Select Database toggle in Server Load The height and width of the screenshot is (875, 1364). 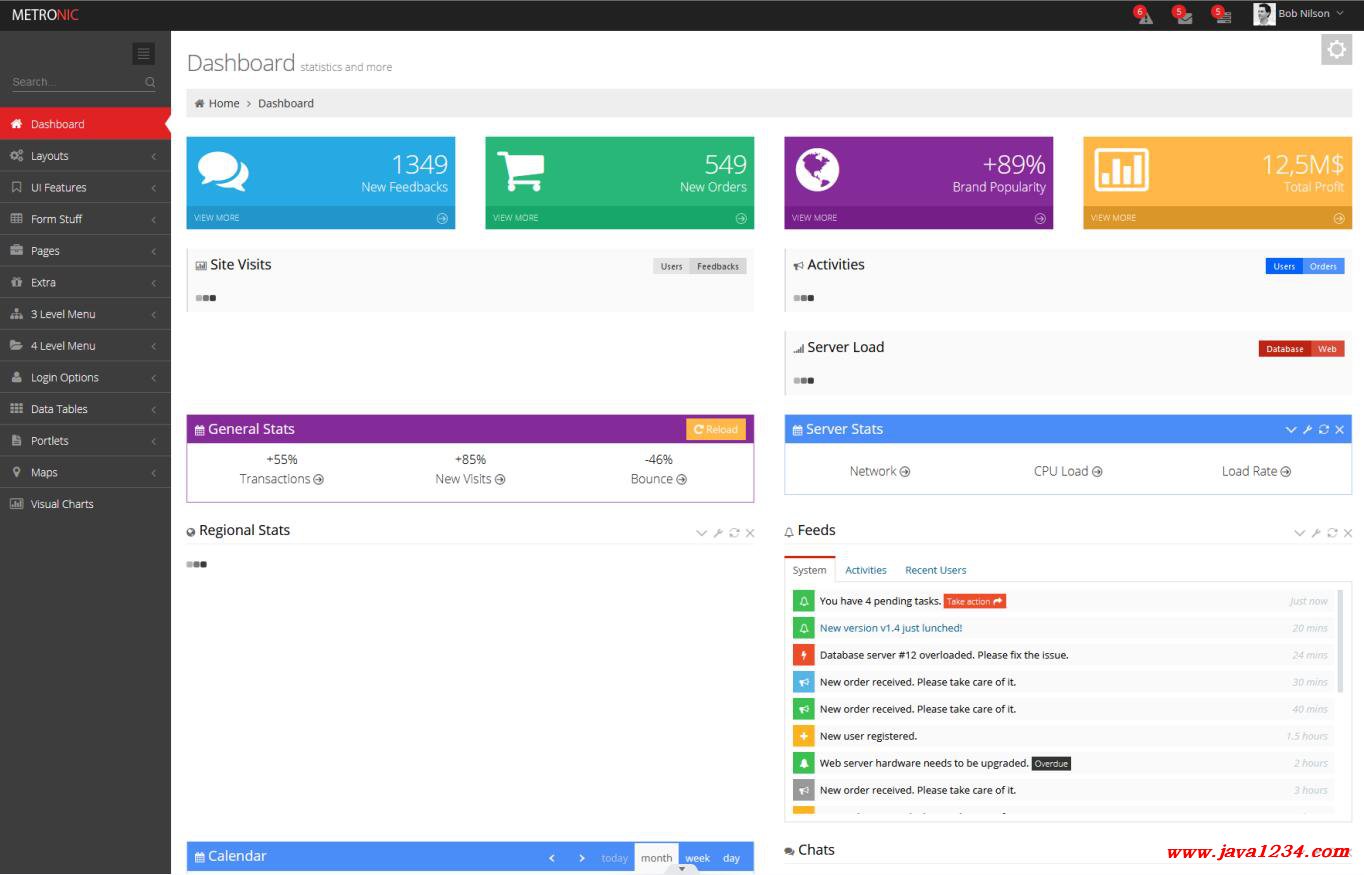1284,349
